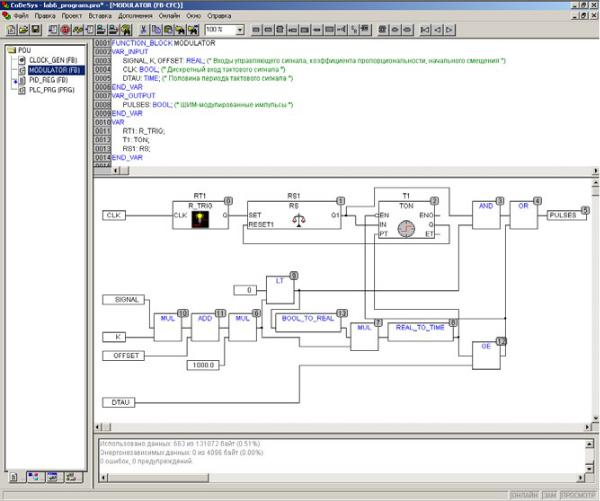Select CLOCK_GEN (FB) in the POU tree
The image size is (600, 501).
pyautogui.click(x=50, y=59)
